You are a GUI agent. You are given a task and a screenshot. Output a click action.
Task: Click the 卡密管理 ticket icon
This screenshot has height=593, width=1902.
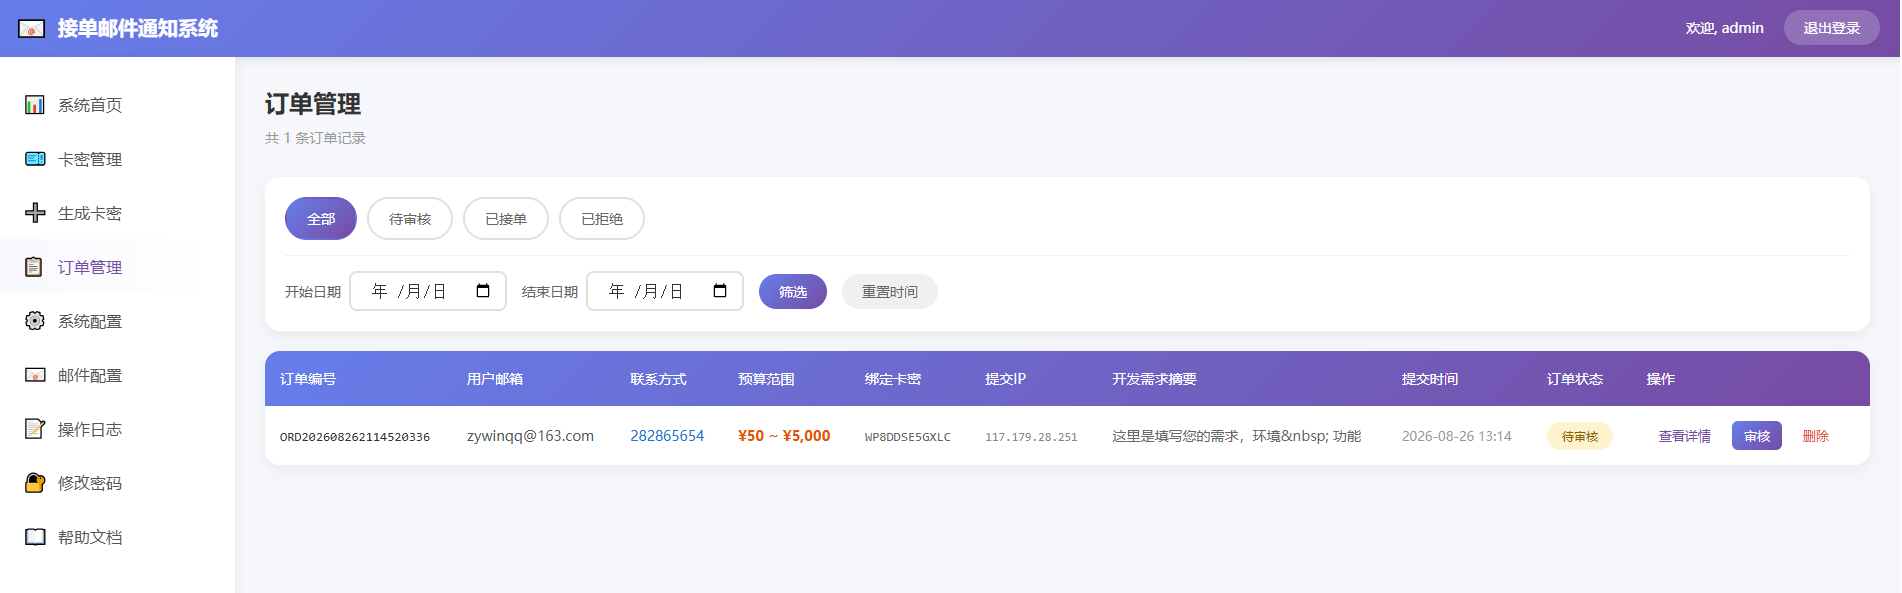point(35,159)
